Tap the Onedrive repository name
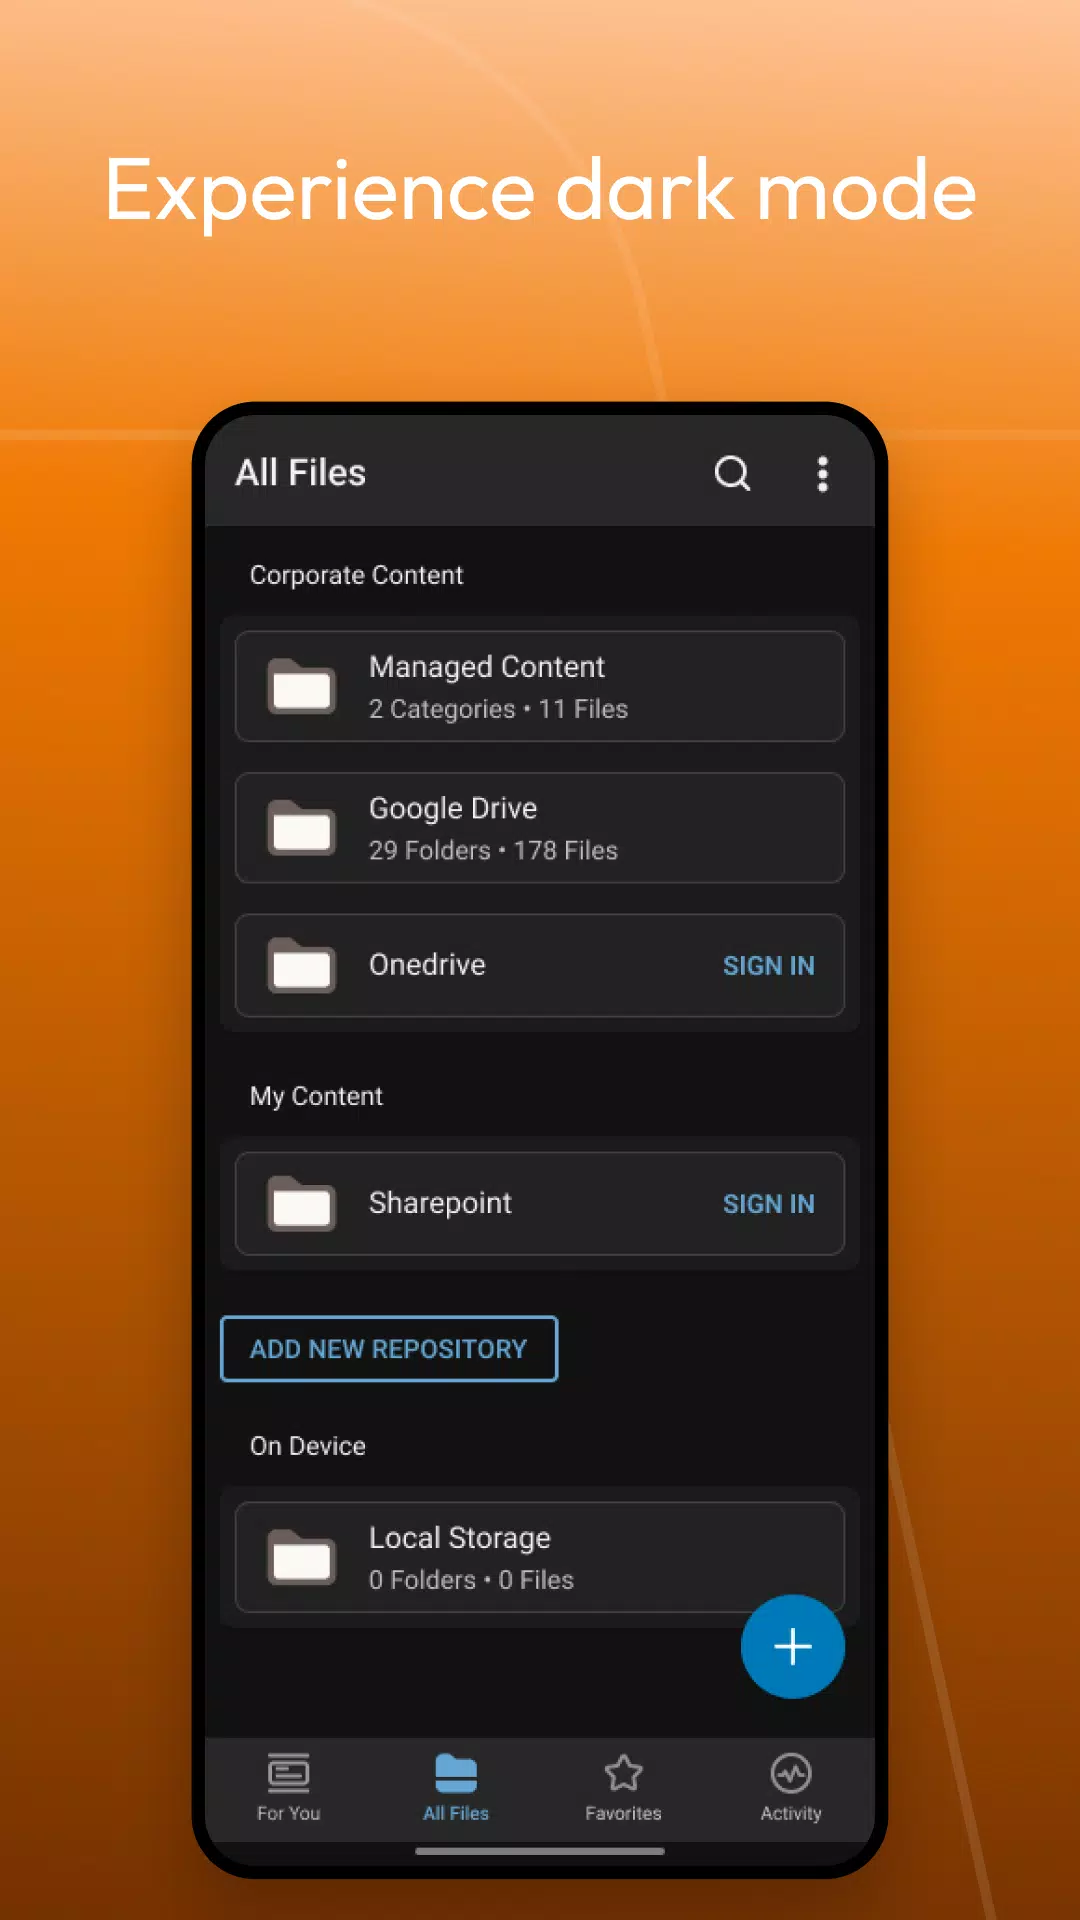1080x1920 pixels. click(x=427, y=965)
